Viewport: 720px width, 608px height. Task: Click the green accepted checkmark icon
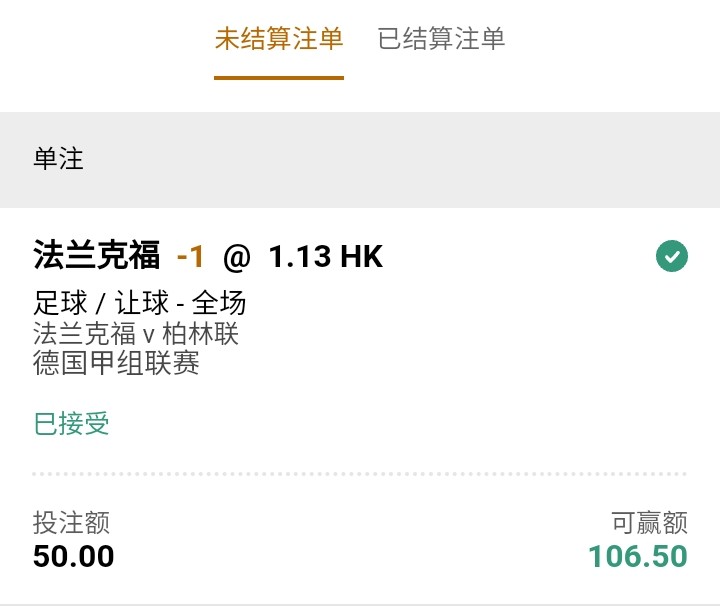(x=671, y=257)
